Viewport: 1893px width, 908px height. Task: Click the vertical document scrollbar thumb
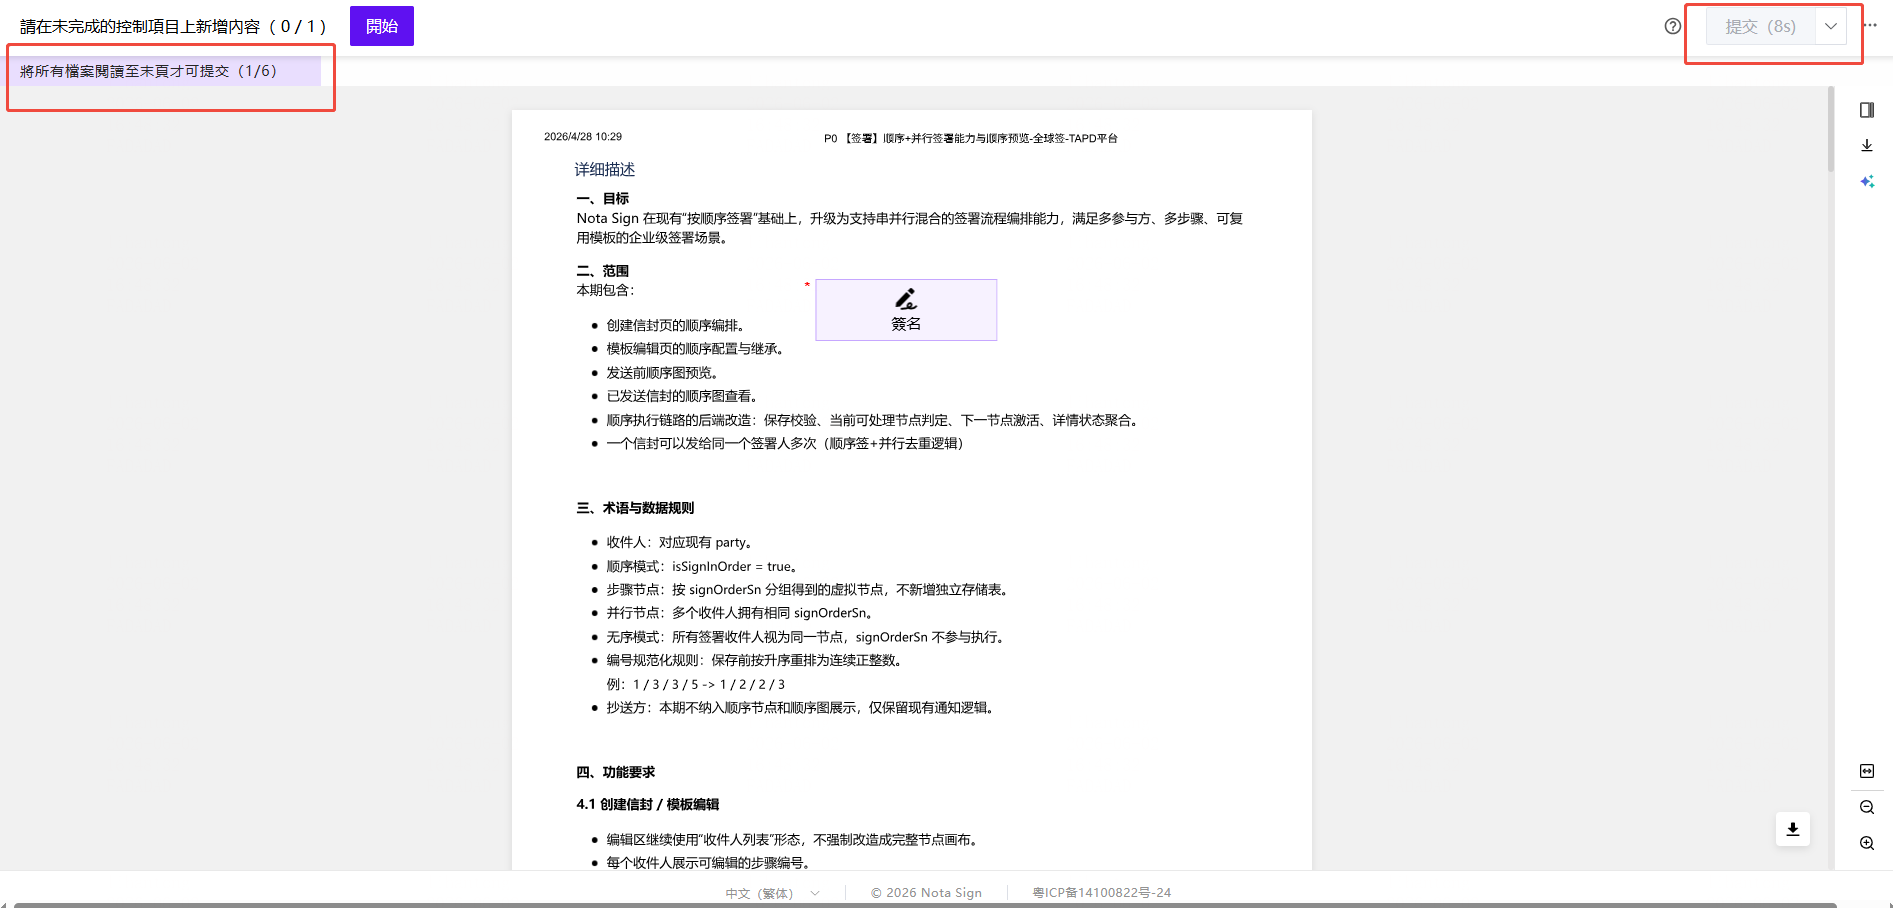(x=1831, y=130)
